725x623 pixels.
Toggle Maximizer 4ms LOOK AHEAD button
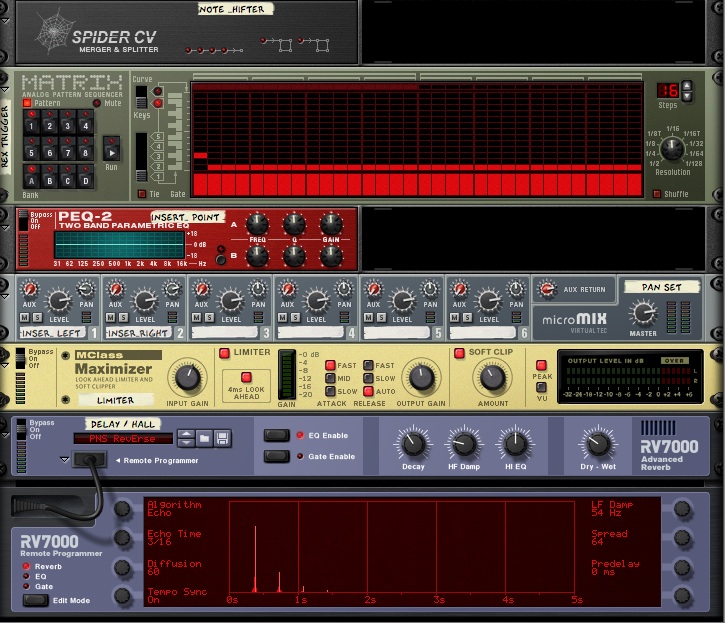[246, 377]
